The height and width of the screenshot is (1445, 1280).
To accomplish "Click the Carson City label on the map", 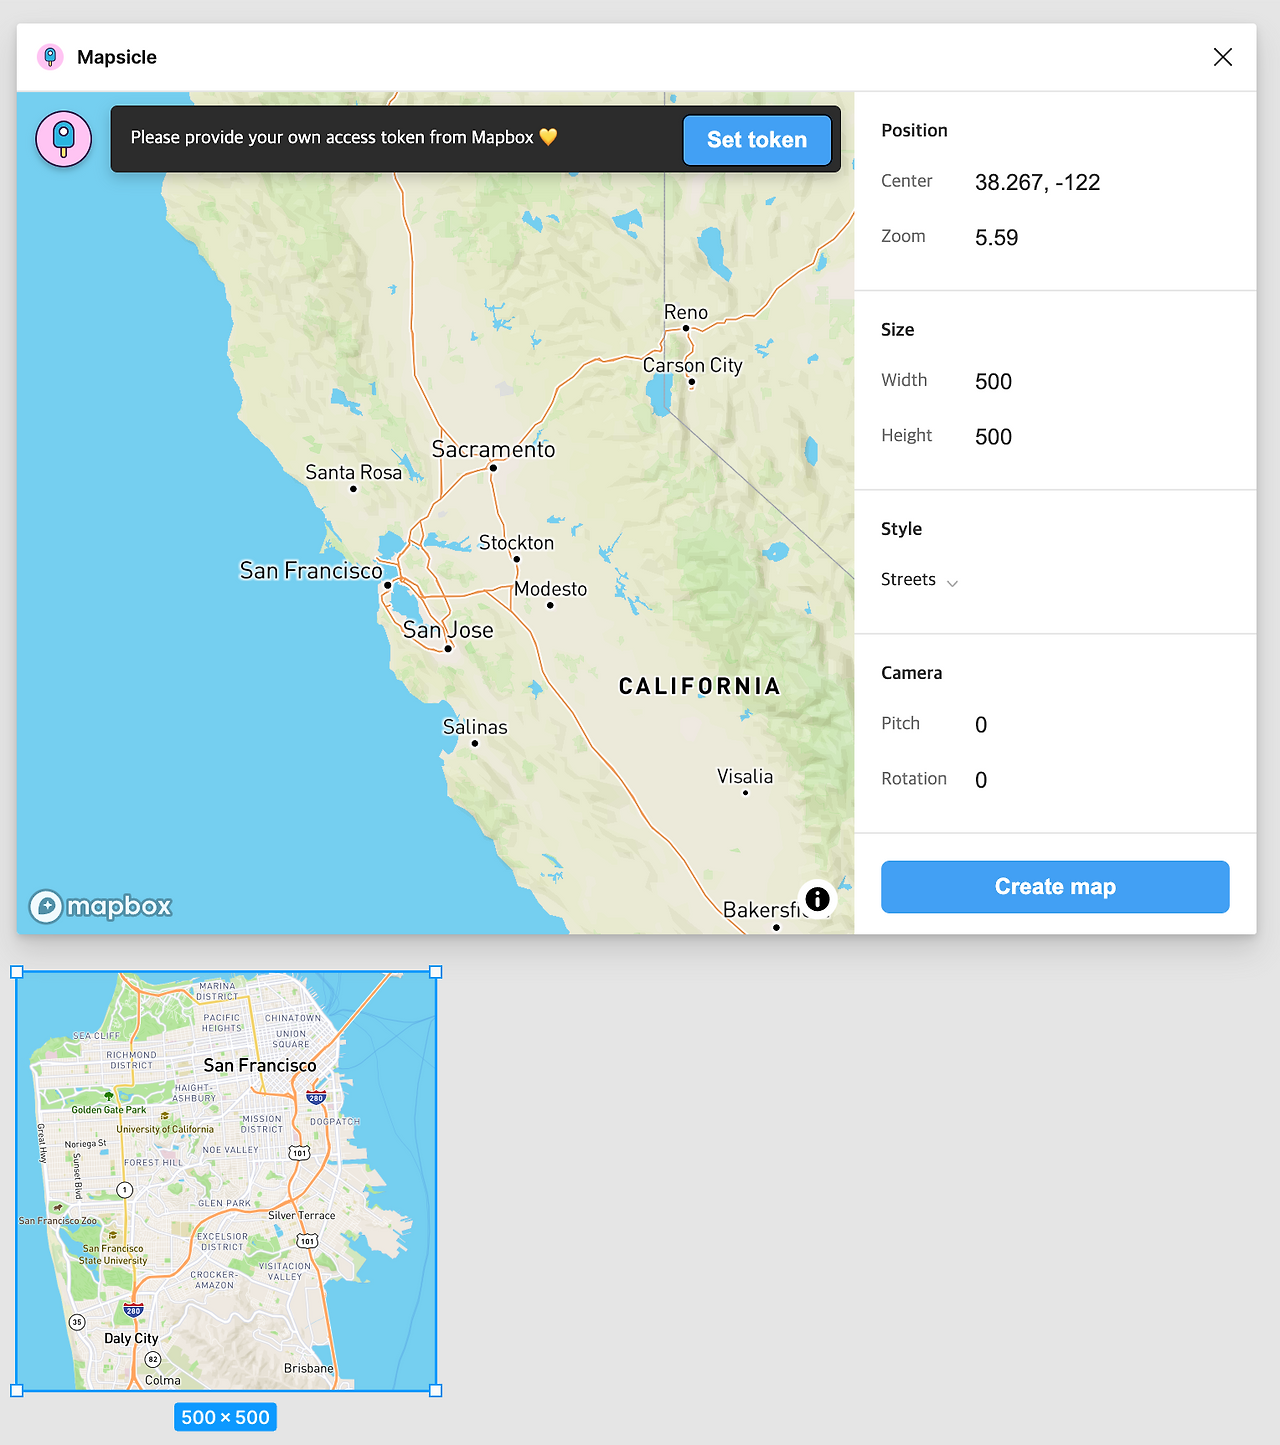I will click(693, 365).
